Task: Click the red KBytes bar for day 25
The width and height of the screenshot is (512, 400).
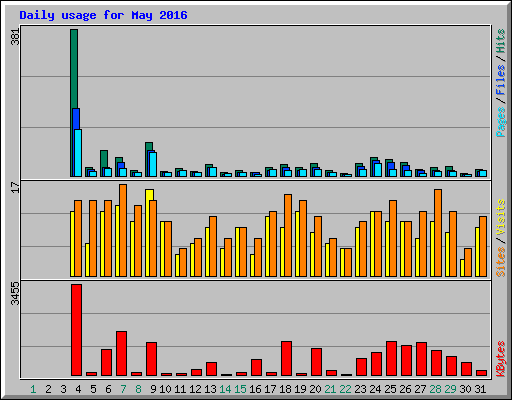Action: 391,359
